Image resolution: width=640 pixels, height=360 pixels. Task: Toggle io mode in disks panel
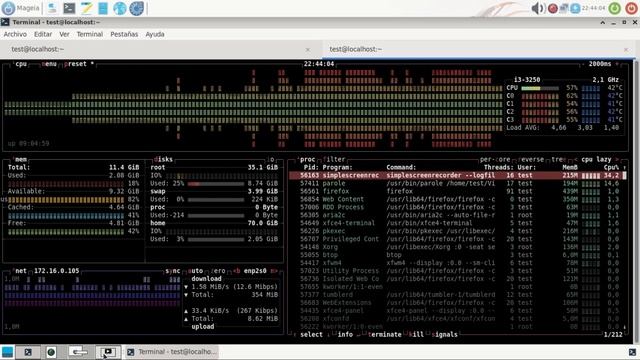271,160
